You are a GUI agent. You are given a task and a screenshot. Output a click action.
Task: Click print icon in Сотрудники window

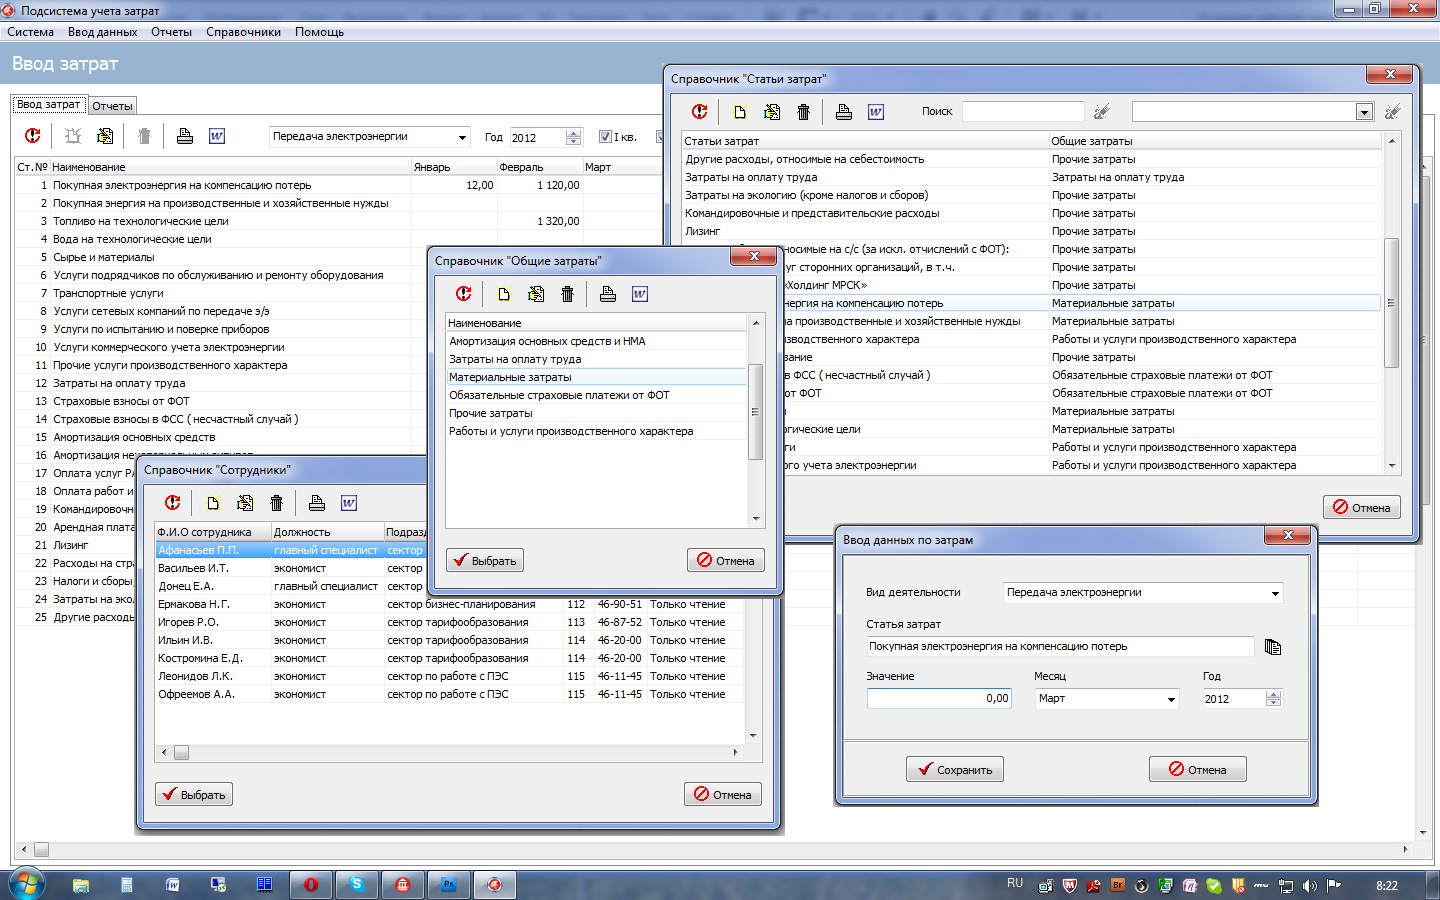click(x=317, y=503)
